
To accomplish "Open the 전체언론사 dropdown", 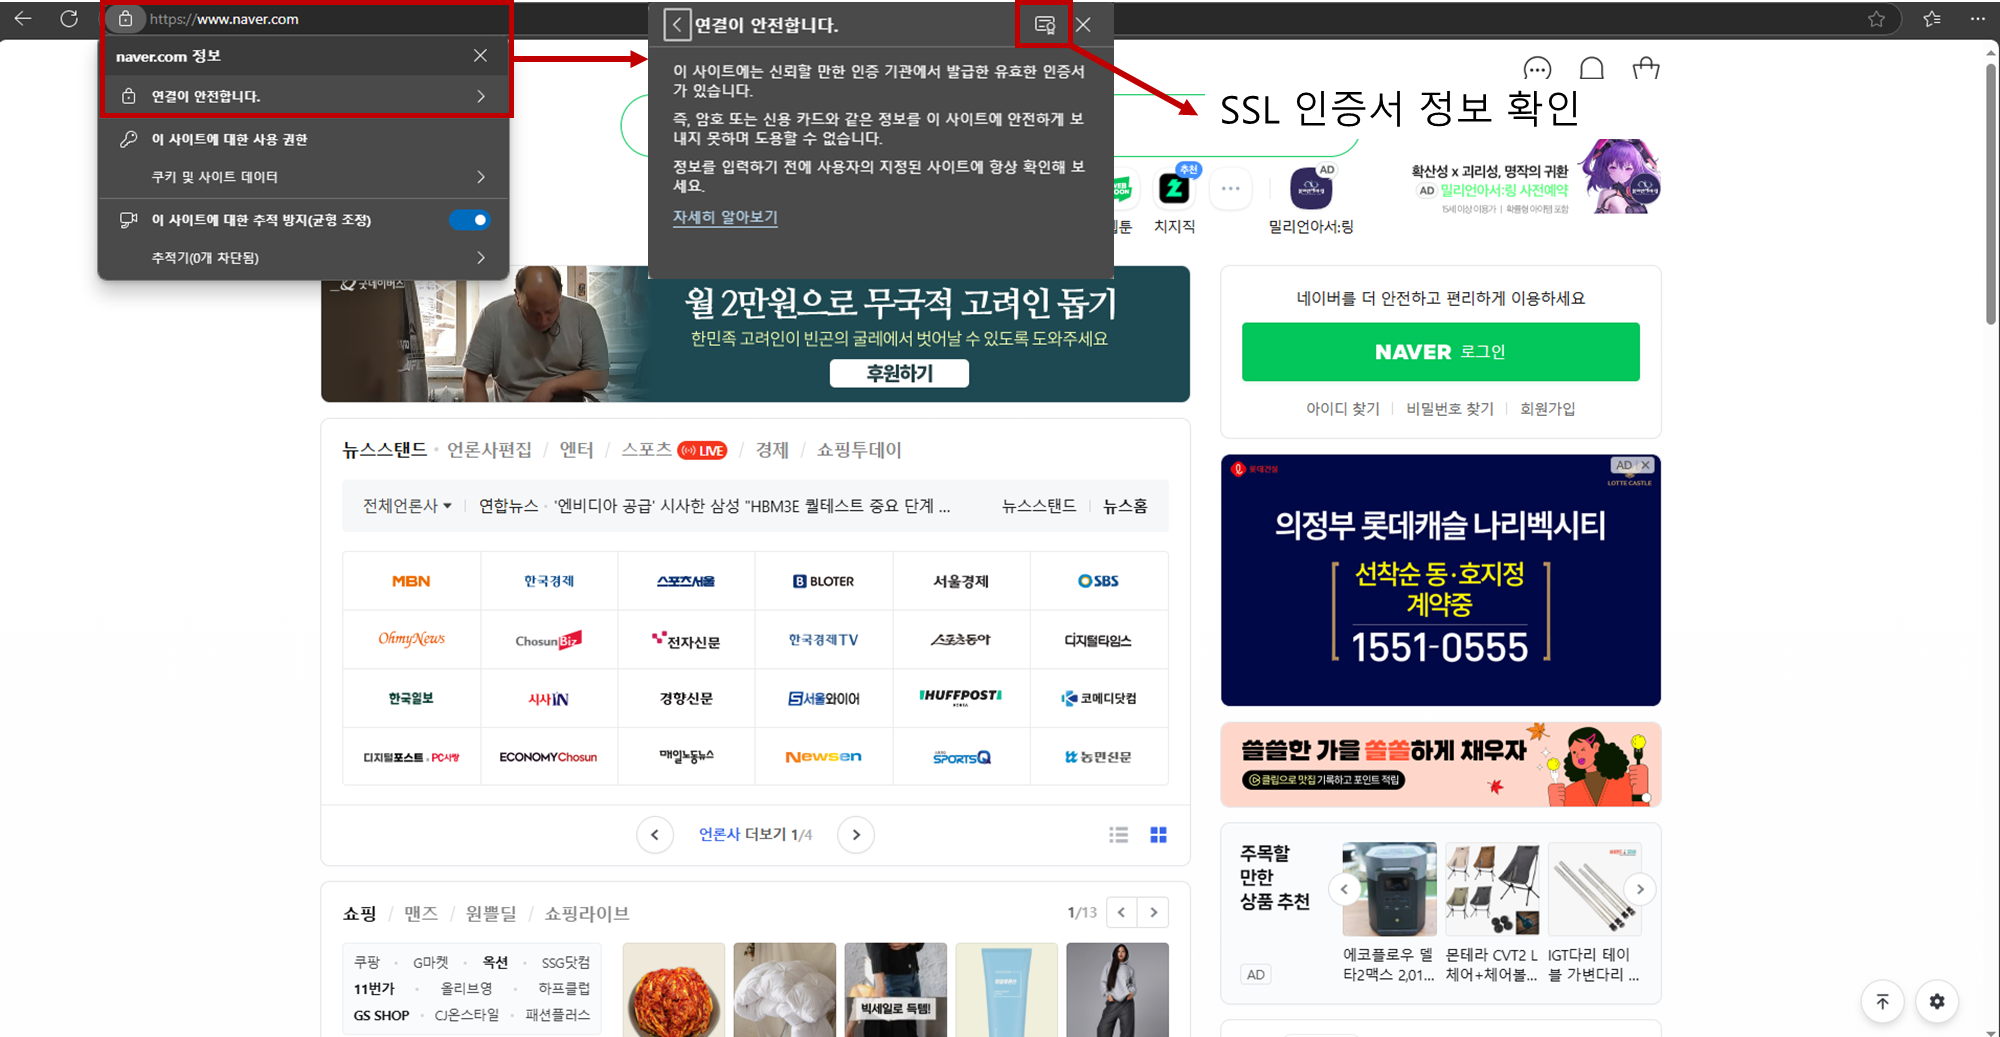I will click(407, 506).
